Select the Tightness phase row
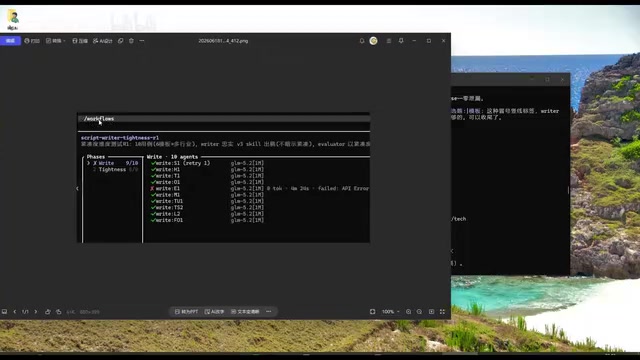Viewport: 640px width, 360px height. coord(116,169)
